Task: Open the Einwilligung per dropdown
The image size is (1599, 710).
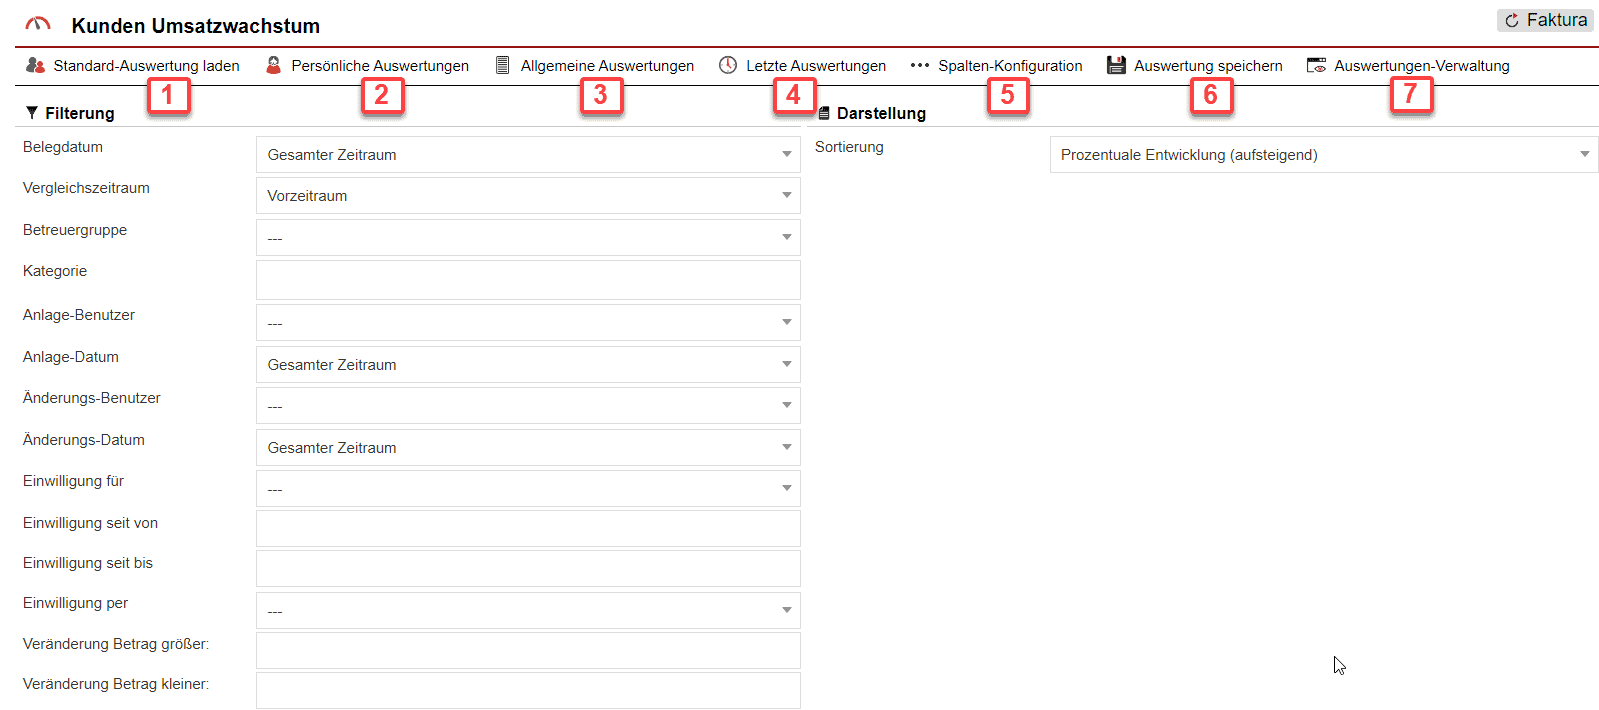Action: point(528,611)
